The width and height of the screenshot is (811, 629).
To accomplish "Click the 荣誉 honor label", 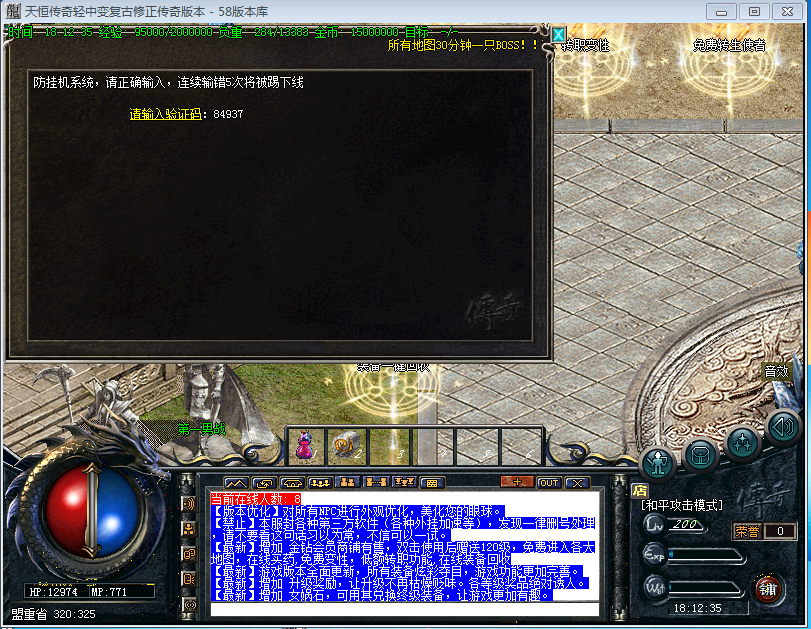I will [x=747, y=531].
